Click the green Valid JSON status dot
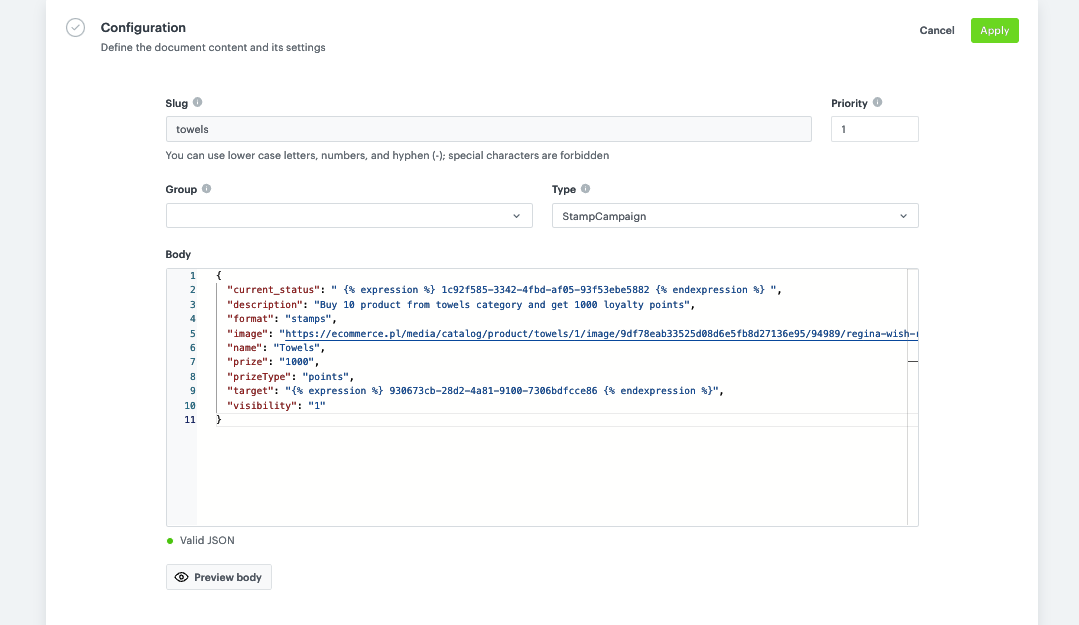The width and height of the screenshot is (1079, 625). 169,540
